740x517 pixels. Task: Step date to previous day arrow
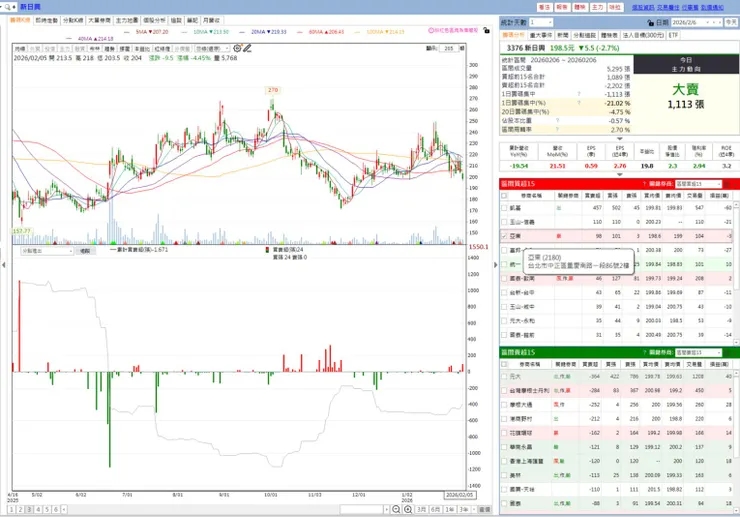[714, 22]
